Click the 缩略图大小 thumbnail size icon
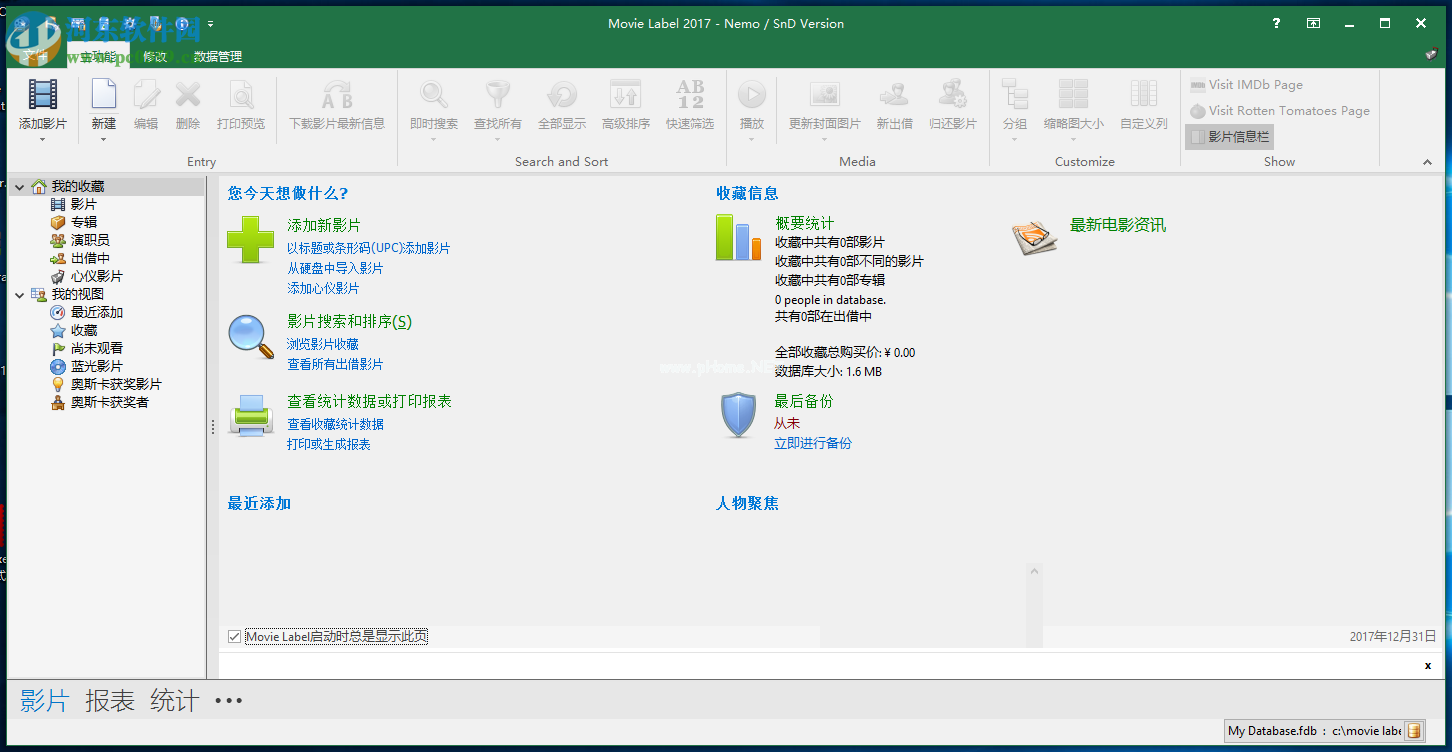Viewport: 1452px width, 752px height. click(1073, 95)
